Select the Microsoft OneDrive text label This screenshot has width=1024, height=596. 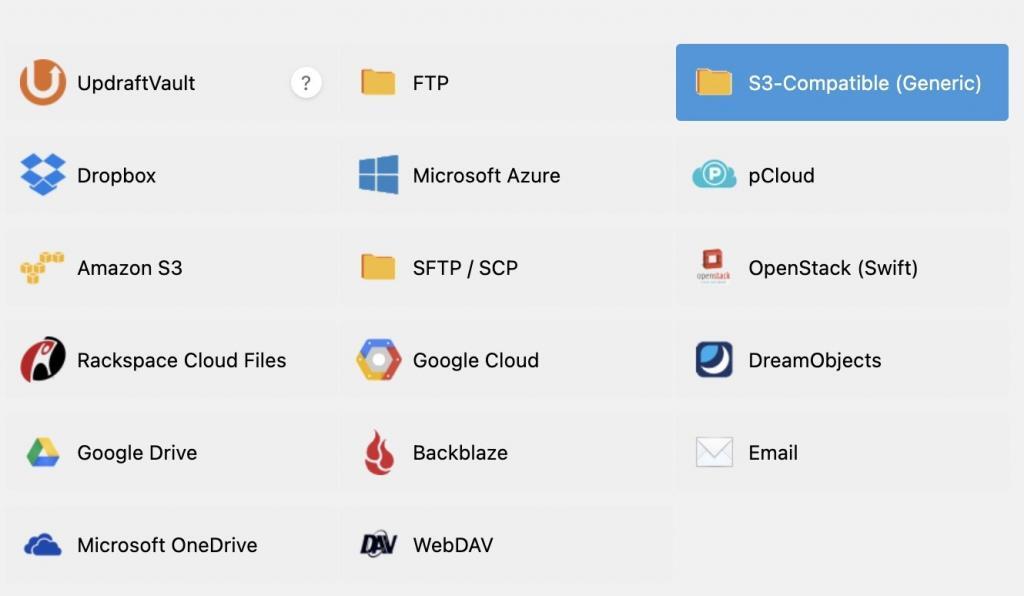[x=167, y=545]
